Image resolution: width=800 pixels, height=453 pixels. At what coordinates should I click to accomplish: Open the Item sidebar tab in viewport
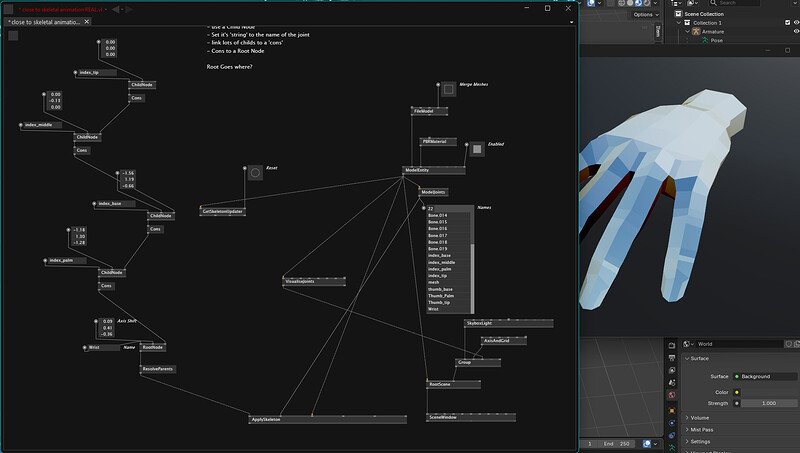pyautogui.click(x=658, y=32)
